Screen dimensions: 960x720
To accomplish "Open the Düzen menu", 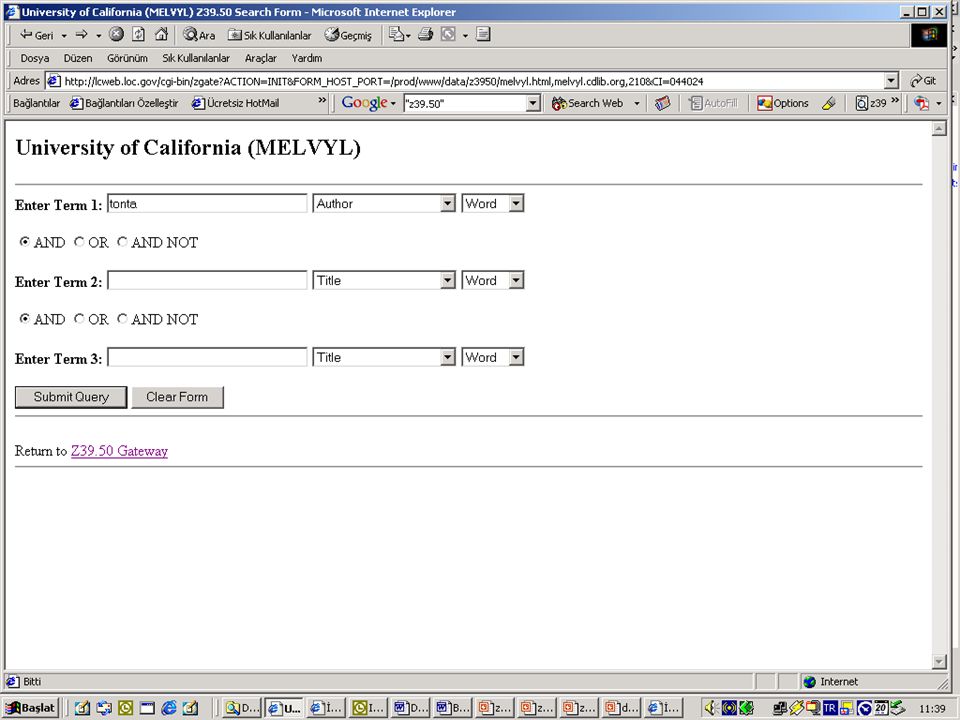I will [x=78, y=58].
